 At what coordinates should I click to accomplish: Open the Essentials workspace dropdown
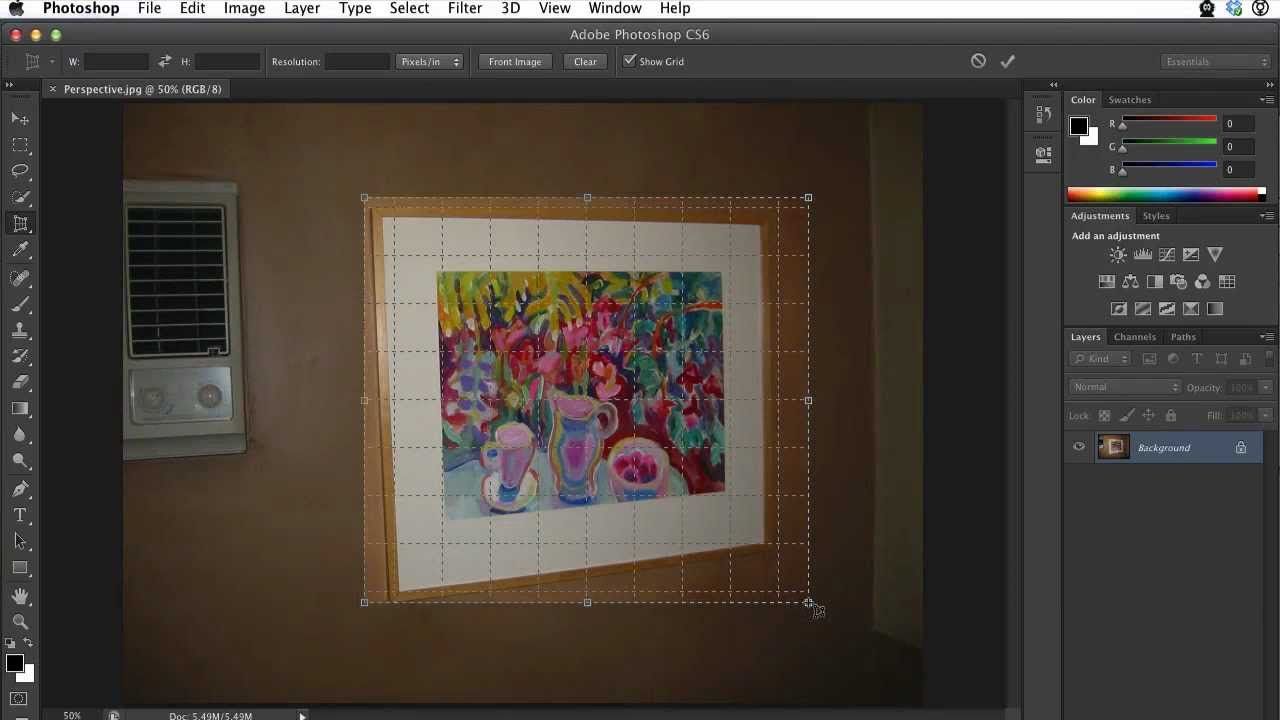coord(1216,62)
